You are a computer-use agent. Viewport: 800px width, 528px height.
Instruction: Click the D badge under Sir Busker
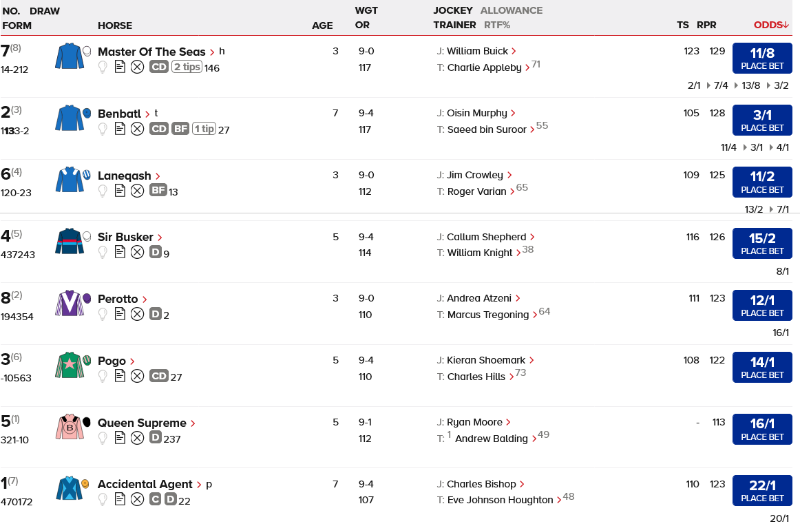tap(155, 253)
